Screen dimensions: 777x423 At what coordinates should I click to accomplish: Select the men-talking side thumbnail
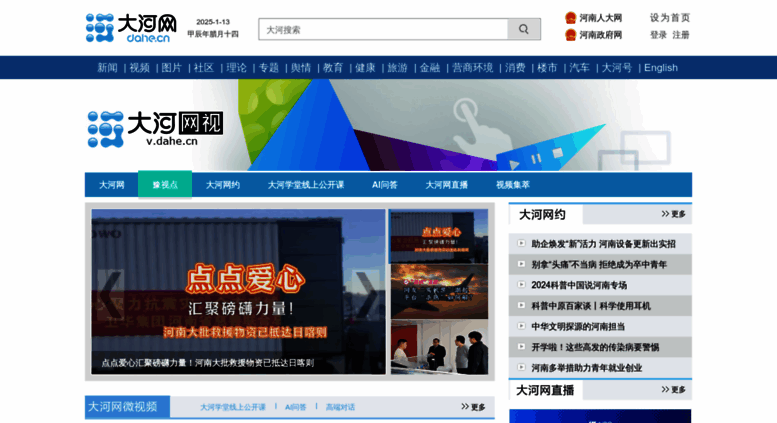pos(440,347)
